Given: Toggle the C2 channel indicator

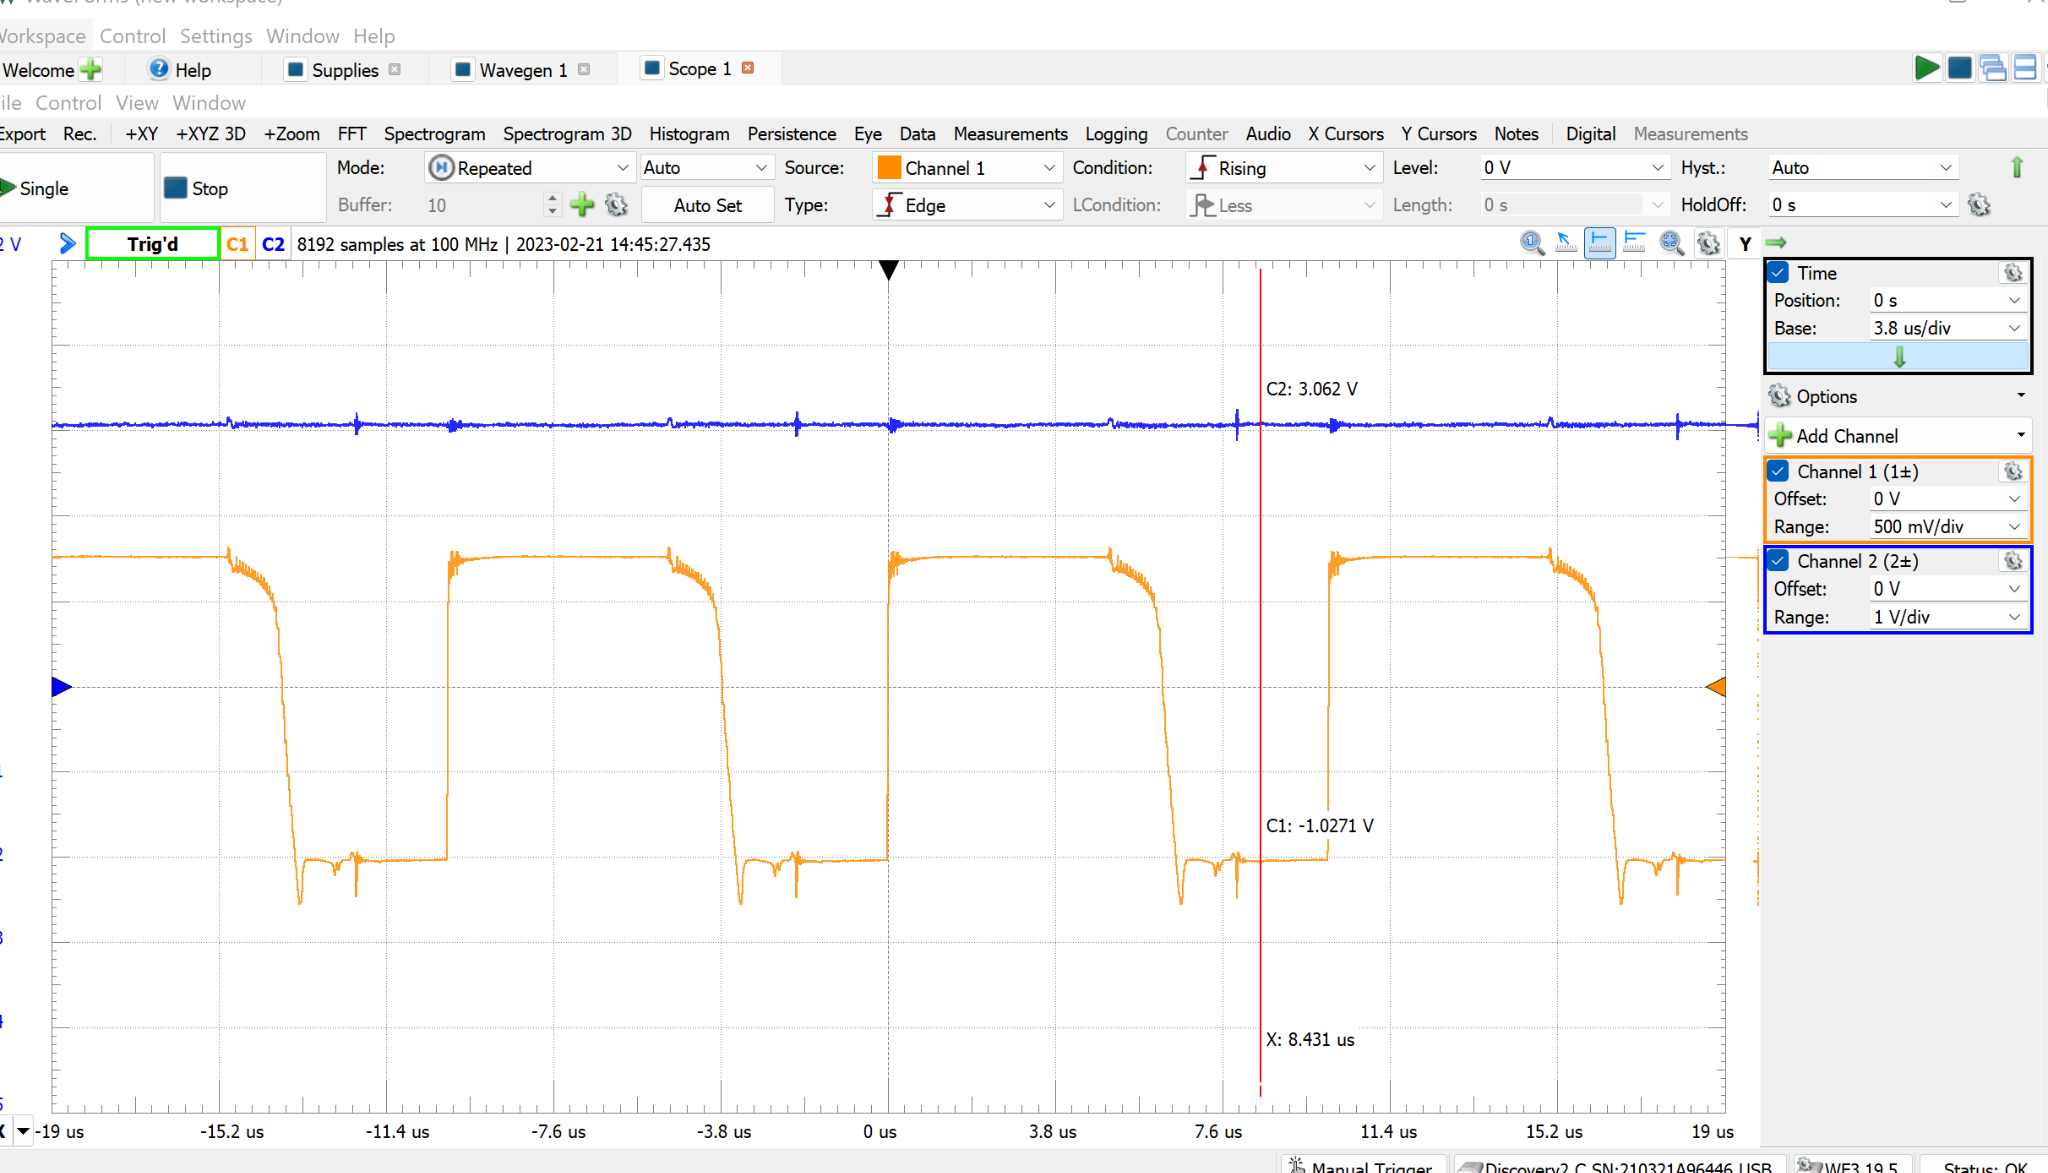Looking at the screenshot, I should point(273,243).
